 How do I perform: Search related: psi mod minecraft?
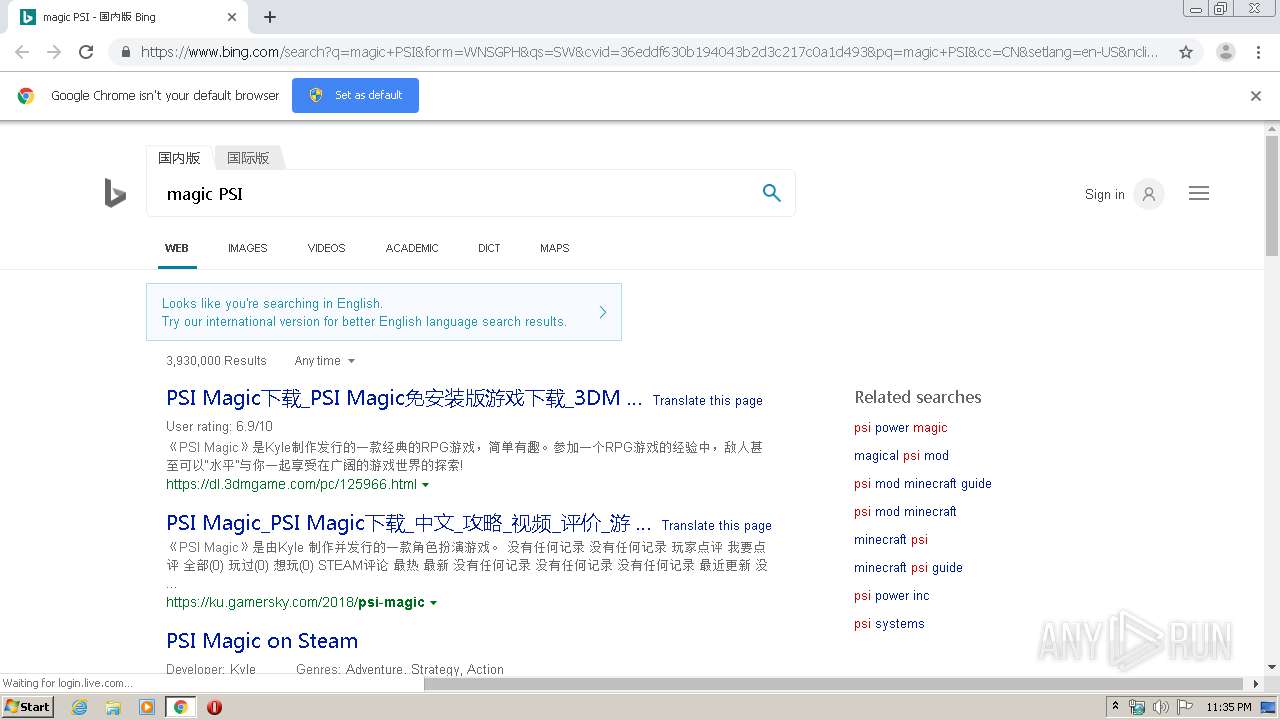905,511
